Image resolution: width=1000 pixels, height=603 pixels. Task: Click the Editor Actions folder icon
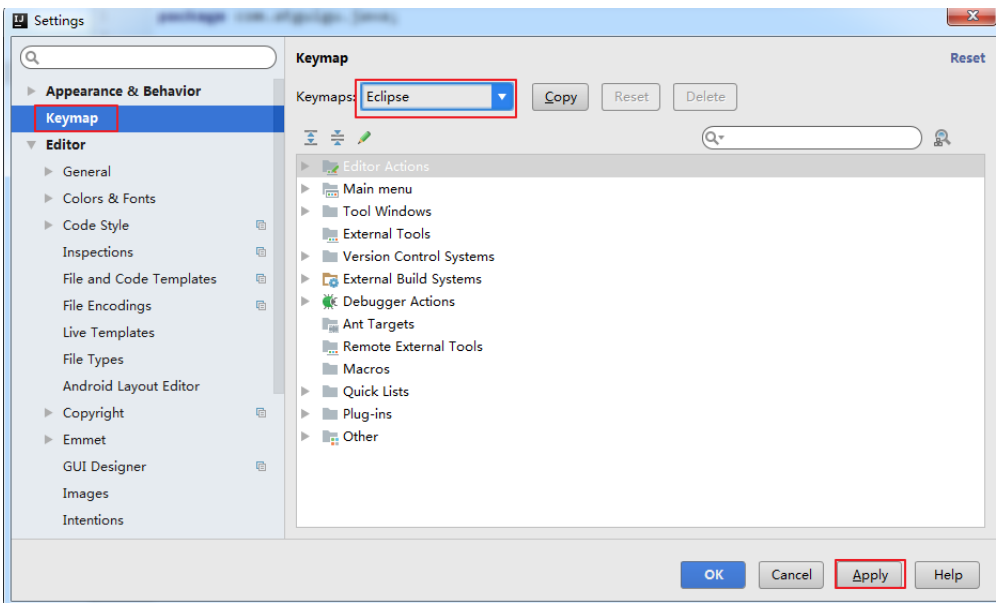point(330,167)
